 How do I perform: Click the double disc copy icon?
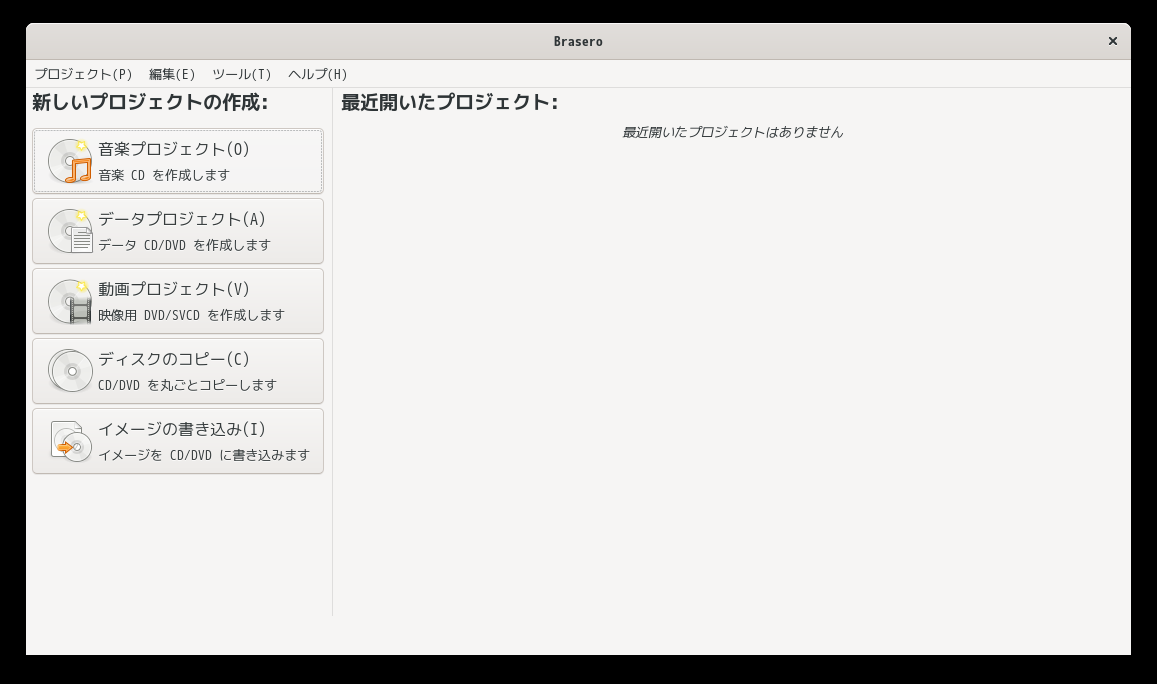pos(70,370)
